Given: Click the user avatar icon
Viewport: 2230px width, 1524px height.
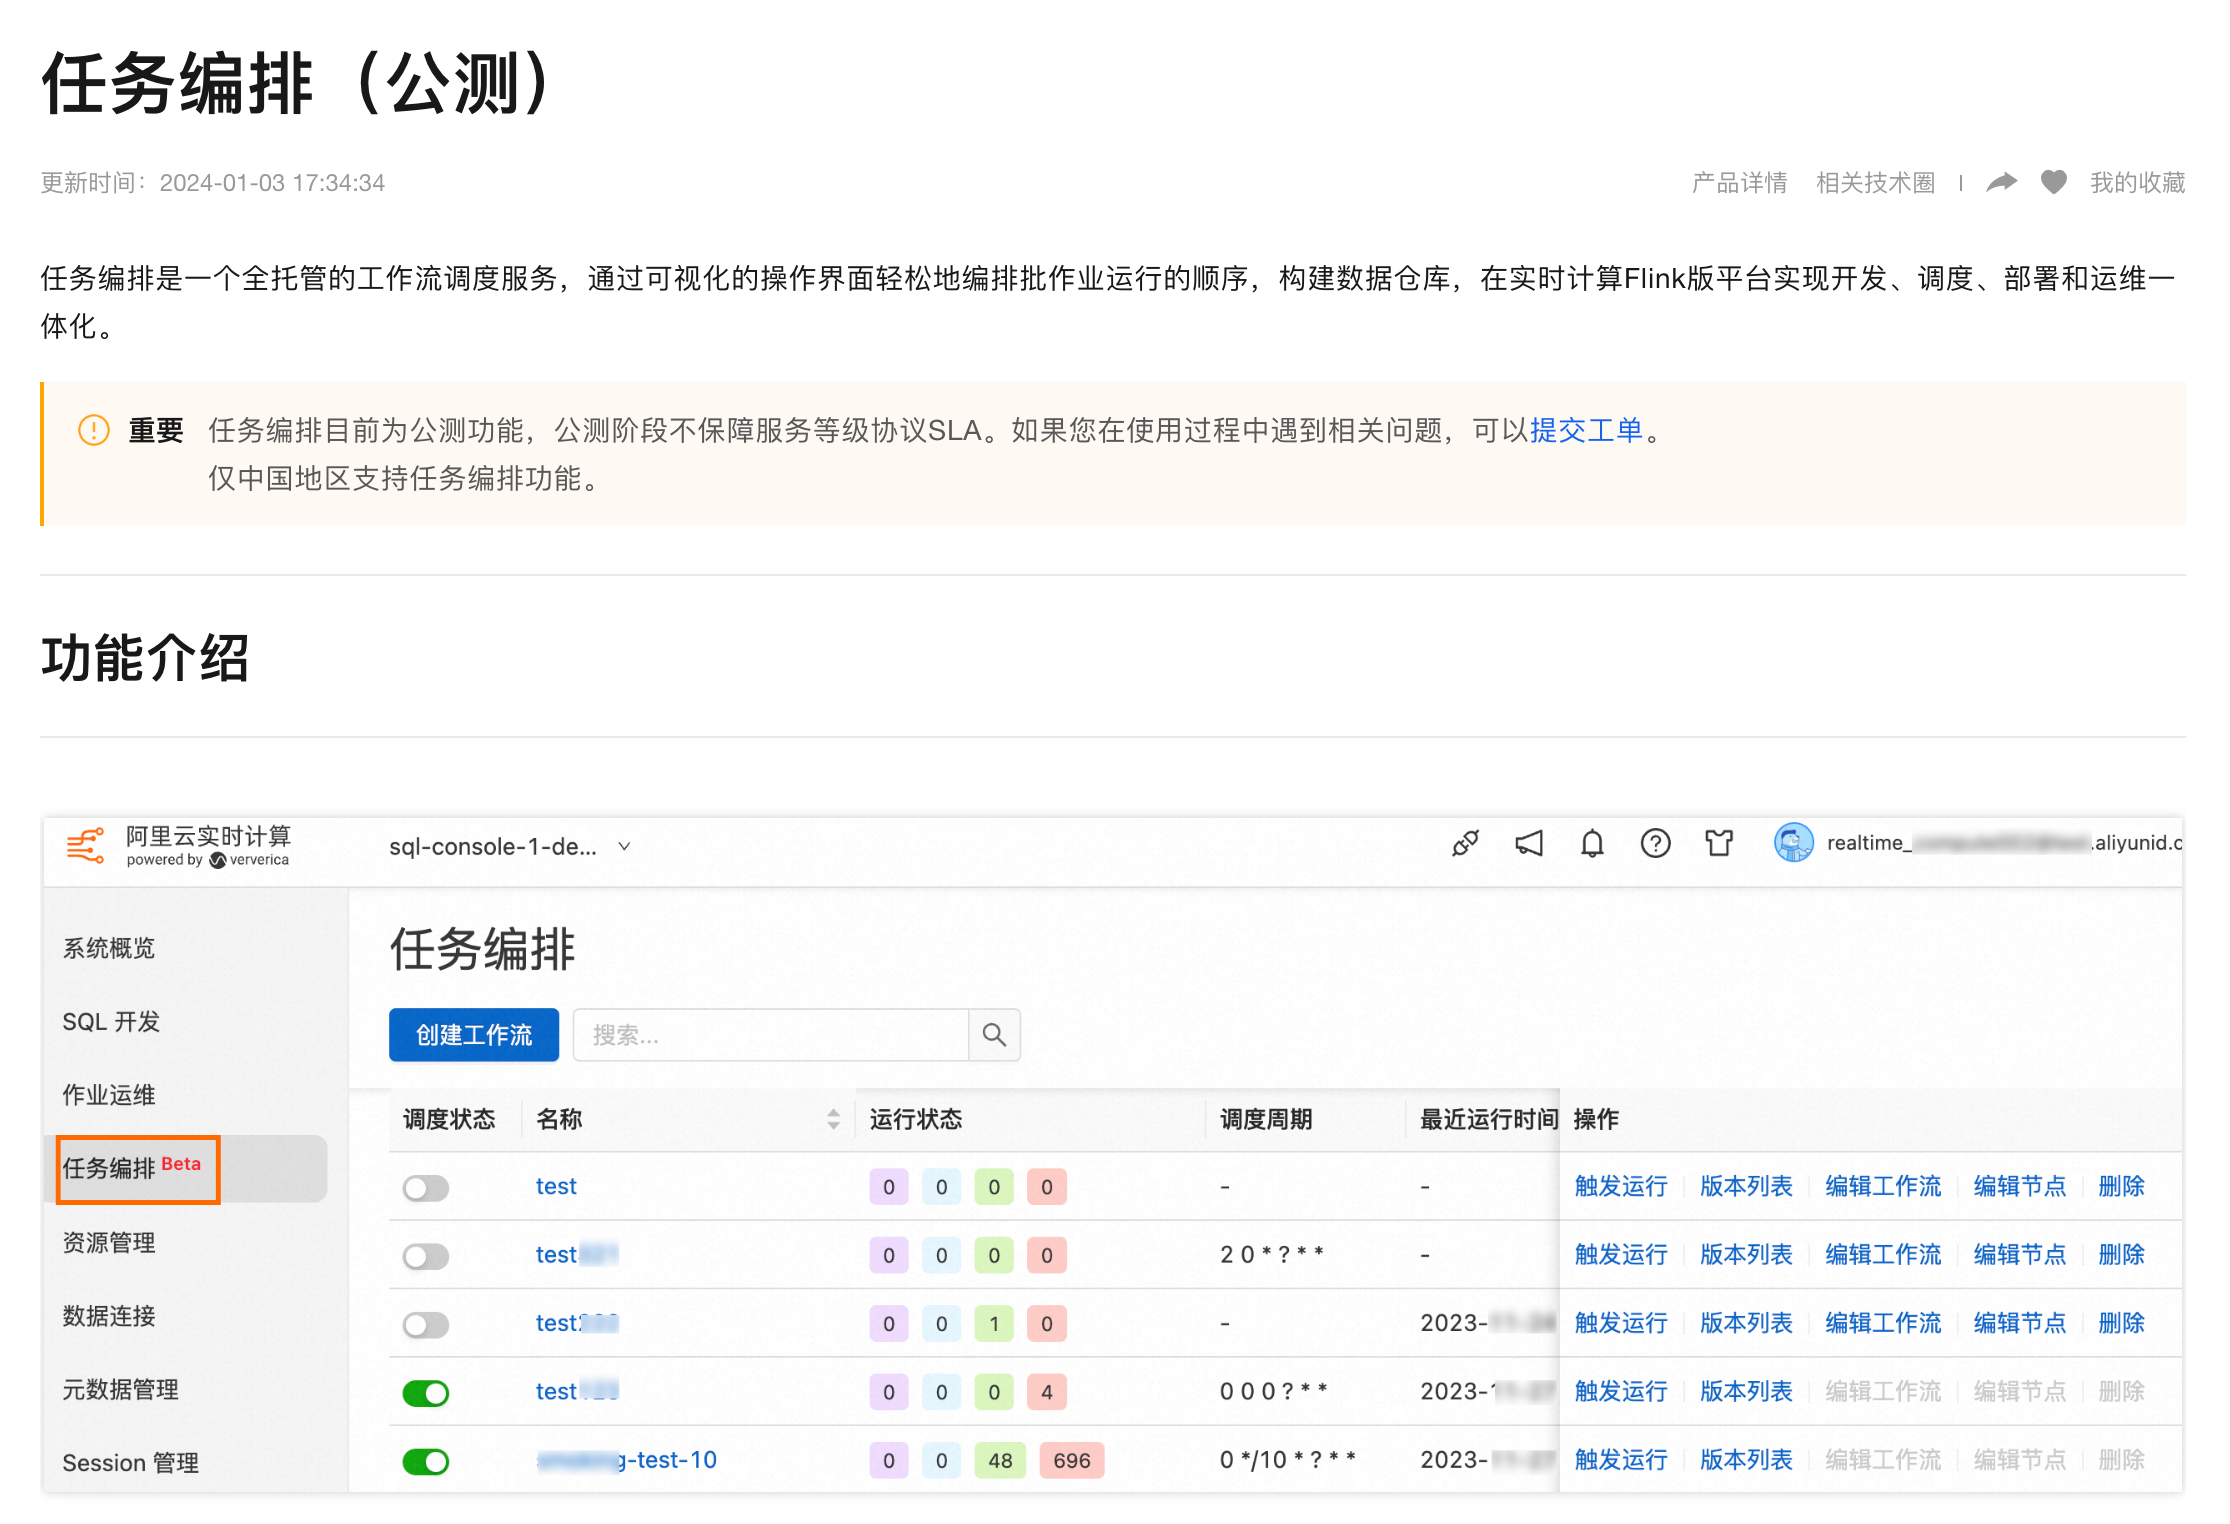Looking at the screenshot, I should (1793, 843).
